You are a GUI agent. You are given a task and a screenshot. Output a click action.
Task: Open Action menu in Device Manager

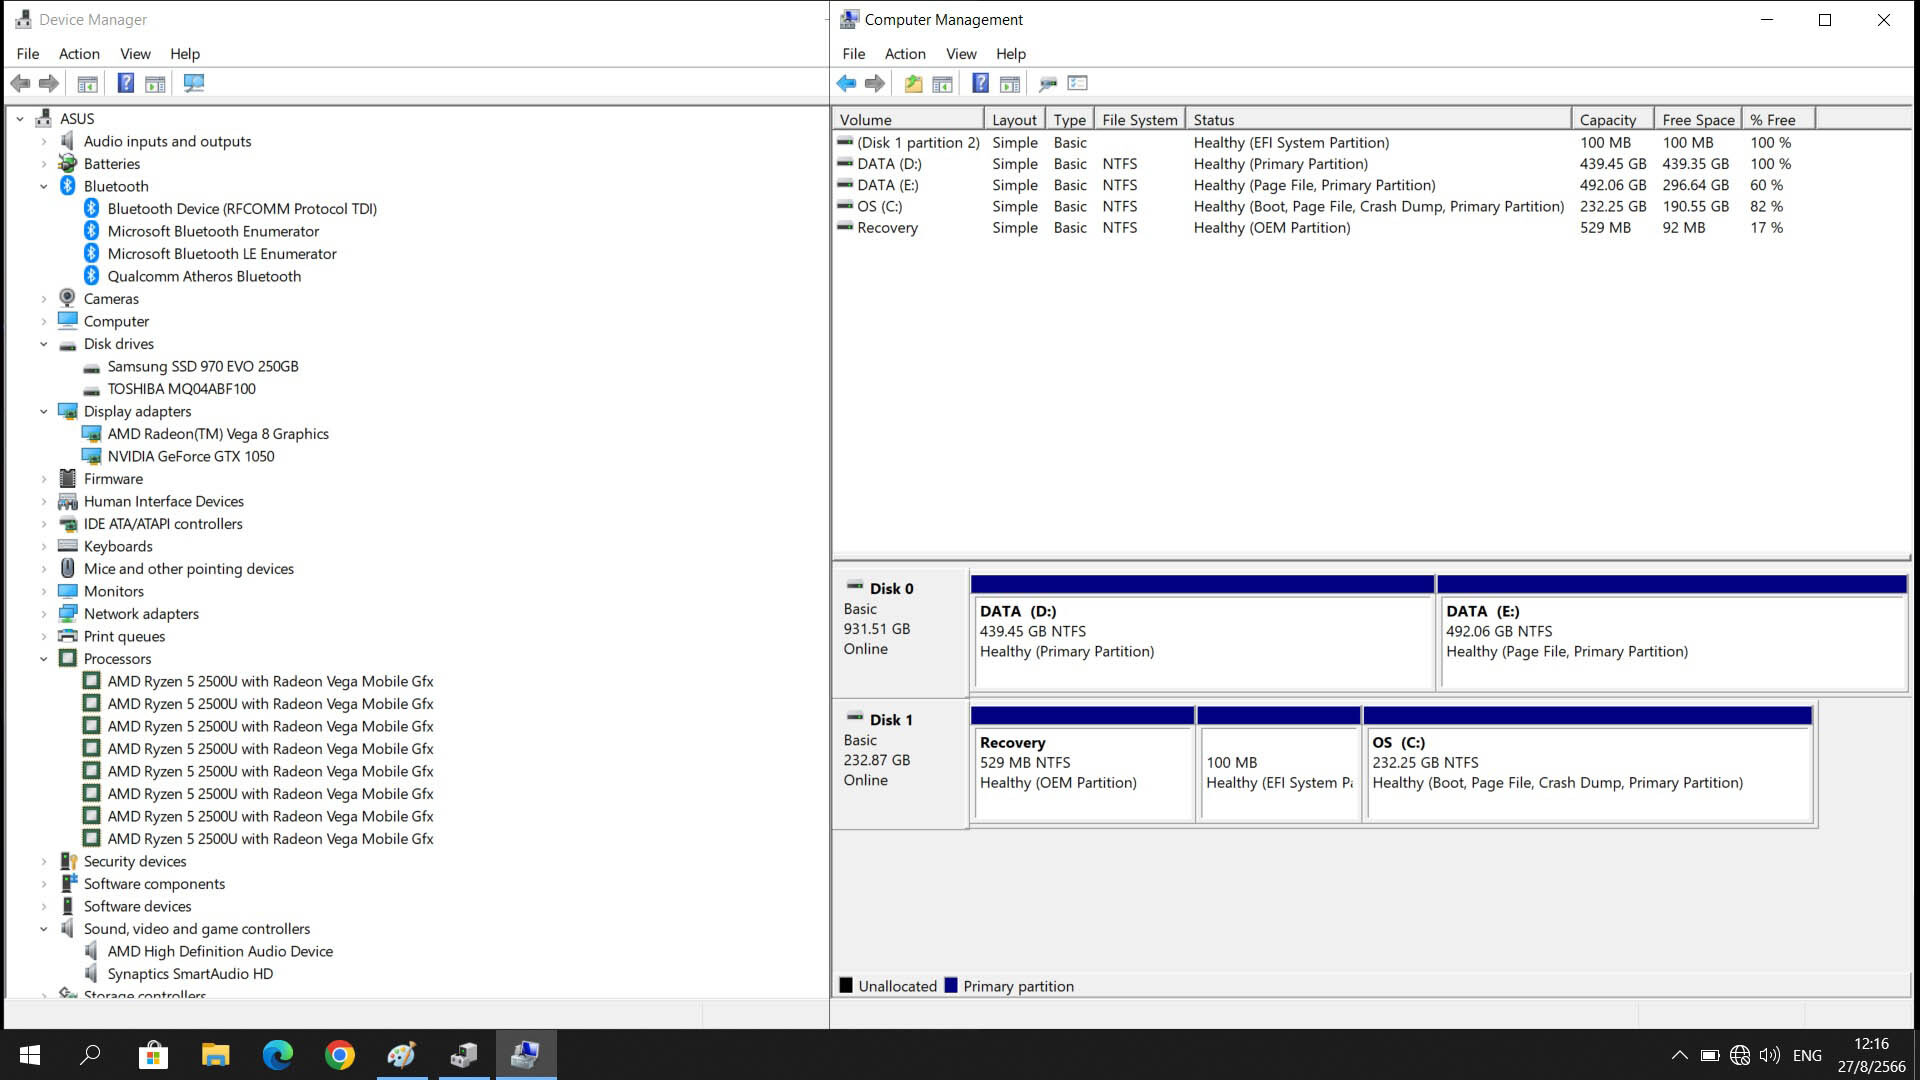click(x=79, y=54)
